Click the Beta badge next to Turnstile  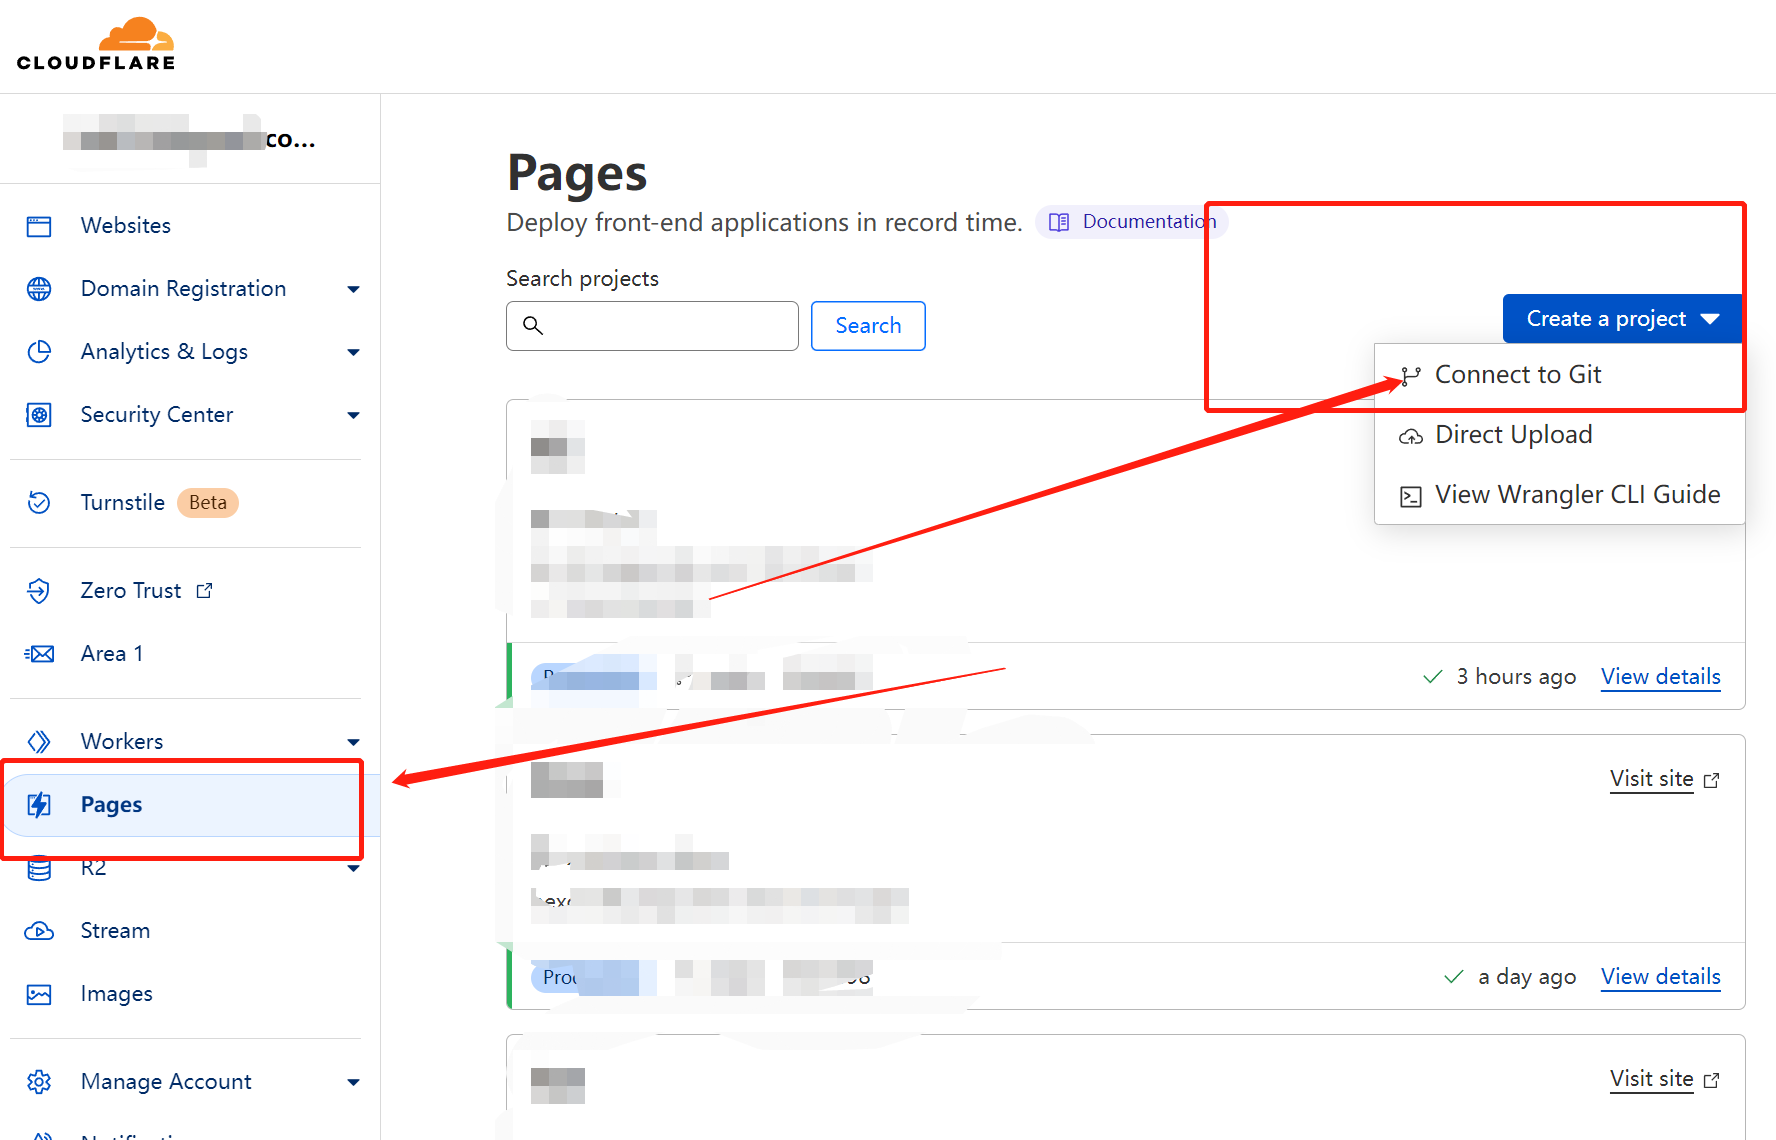(208, 503)
